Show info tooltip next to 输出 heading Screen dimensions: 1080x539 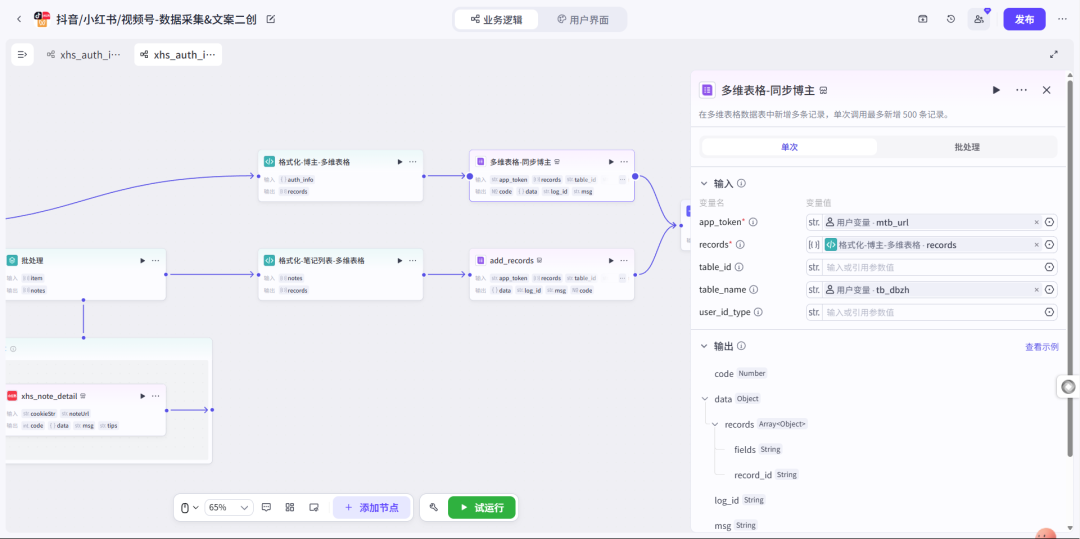[x=742, y=346]
